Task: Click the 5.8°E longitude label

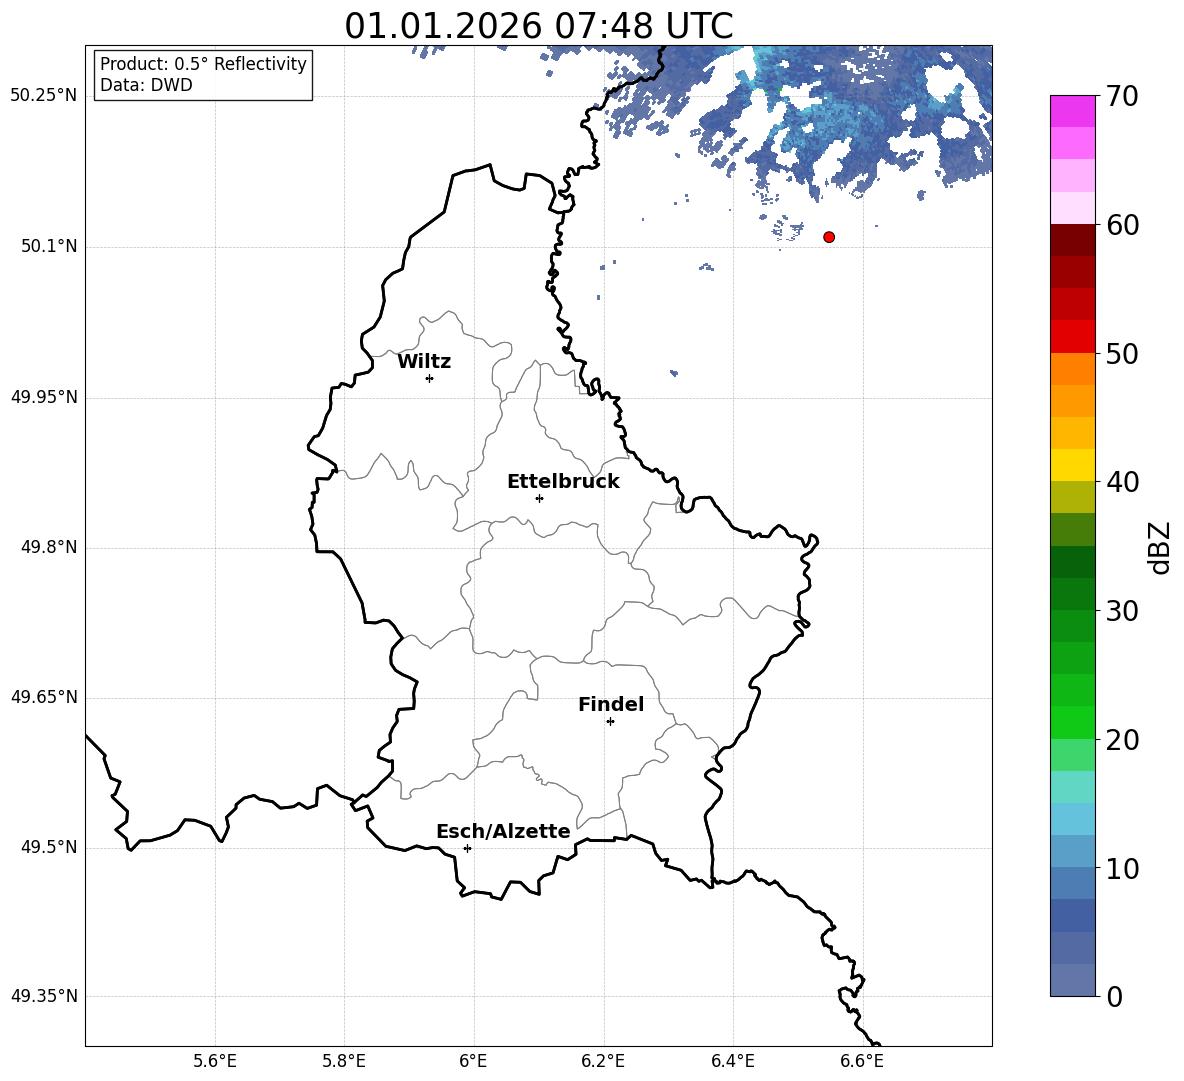Action: point(344,1061)
